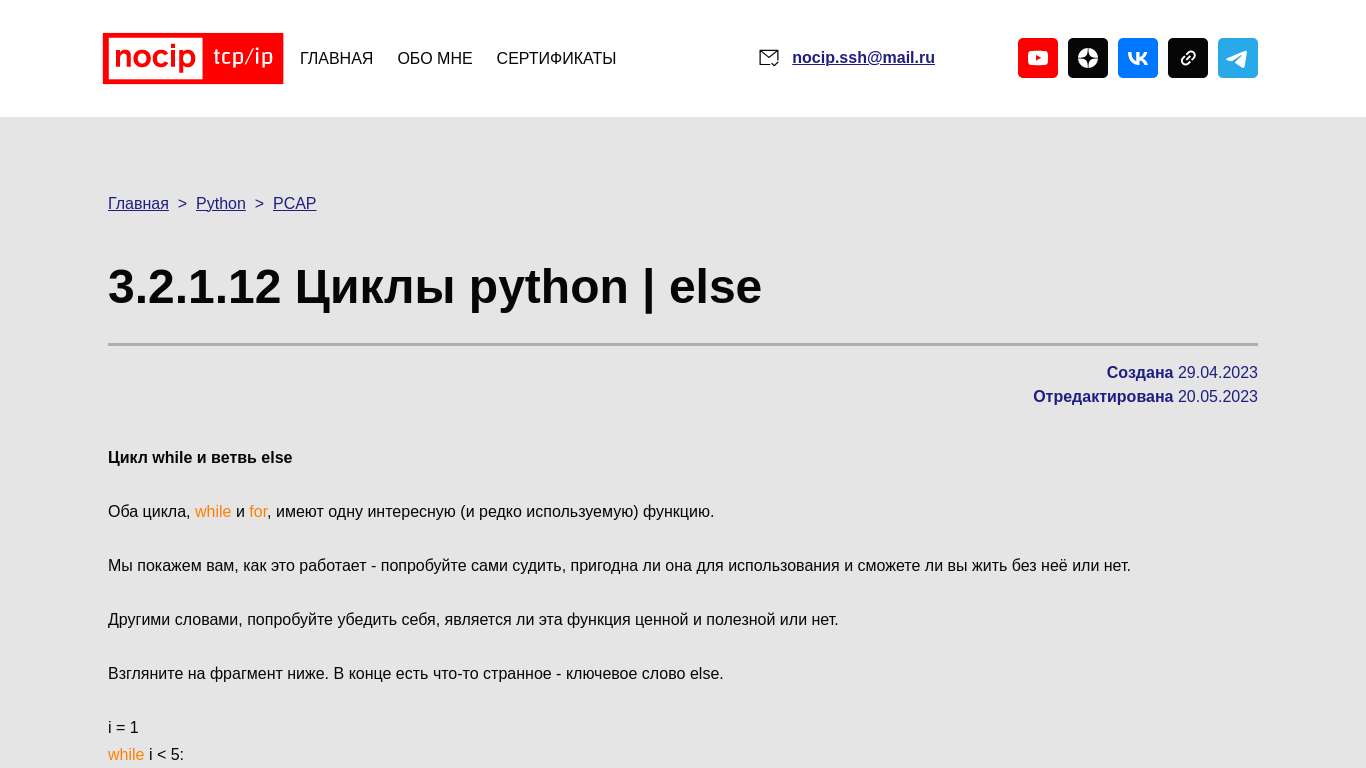
Task: Click the nocip tcp/ip logo
Action: click(x=192, y=58)
